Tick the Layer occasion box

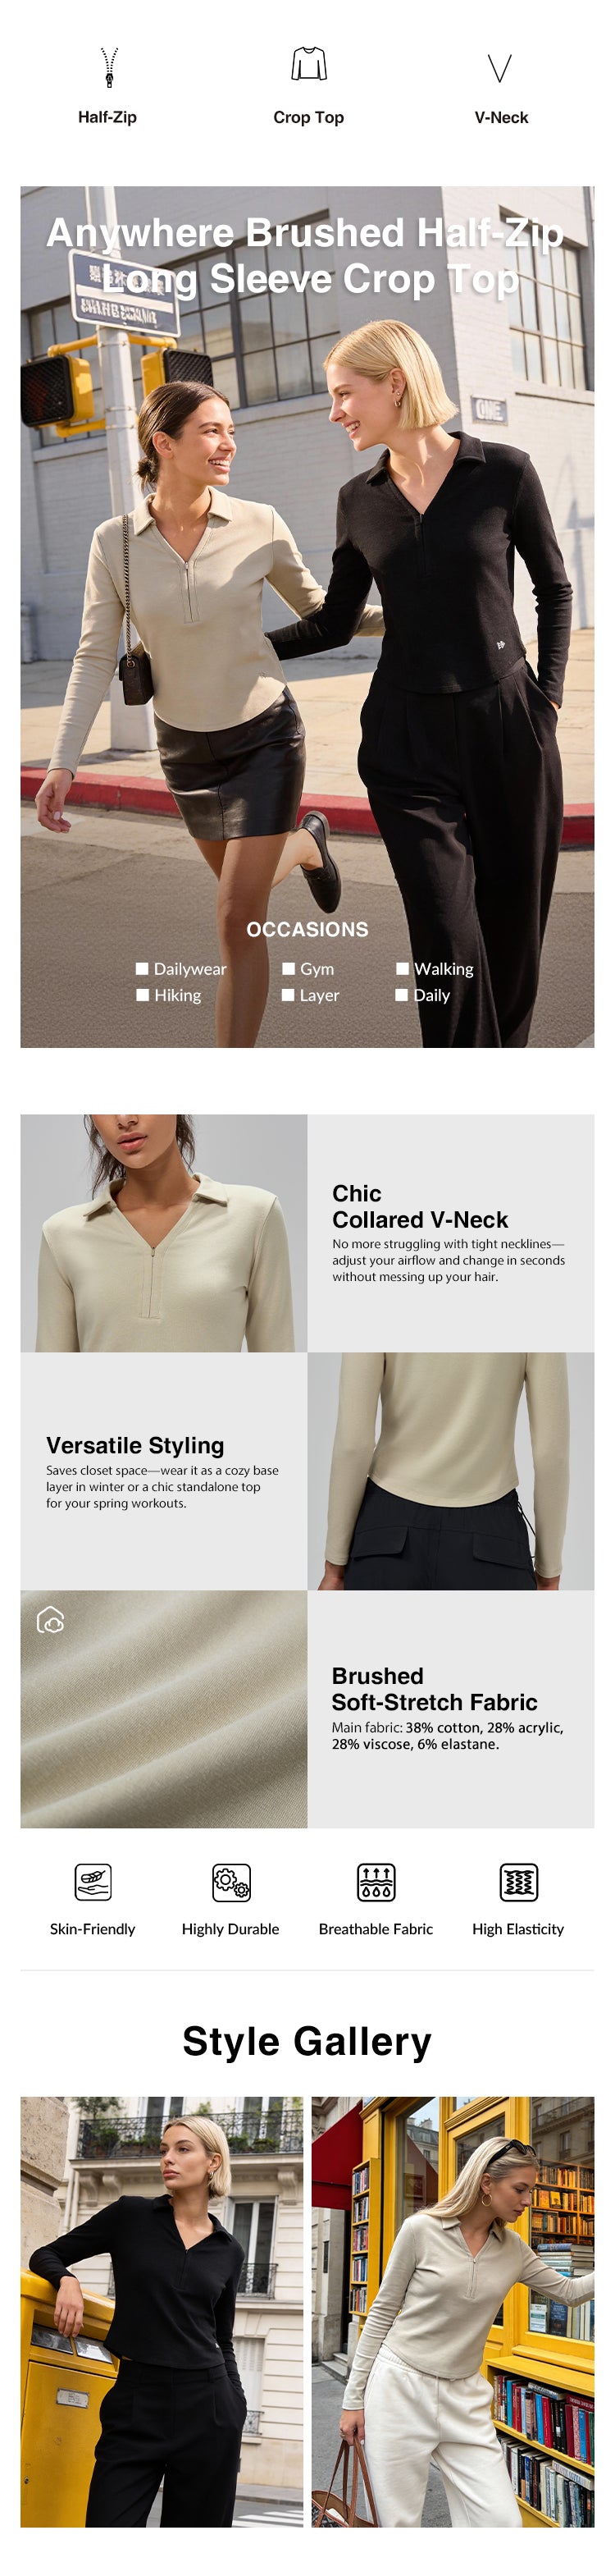pos(288,994)
